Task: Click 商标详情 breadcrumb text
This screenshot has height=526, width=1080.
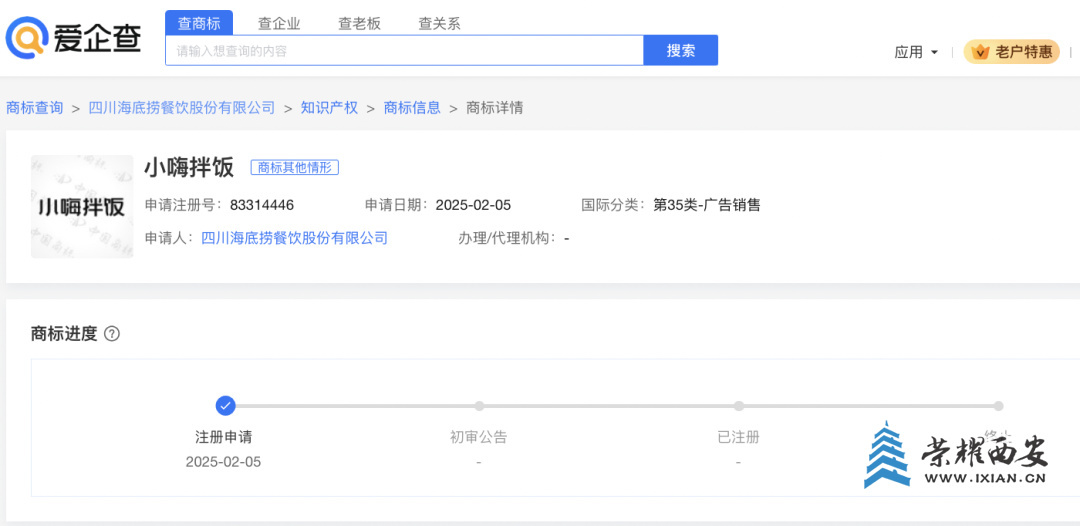Action: point(495,108)
